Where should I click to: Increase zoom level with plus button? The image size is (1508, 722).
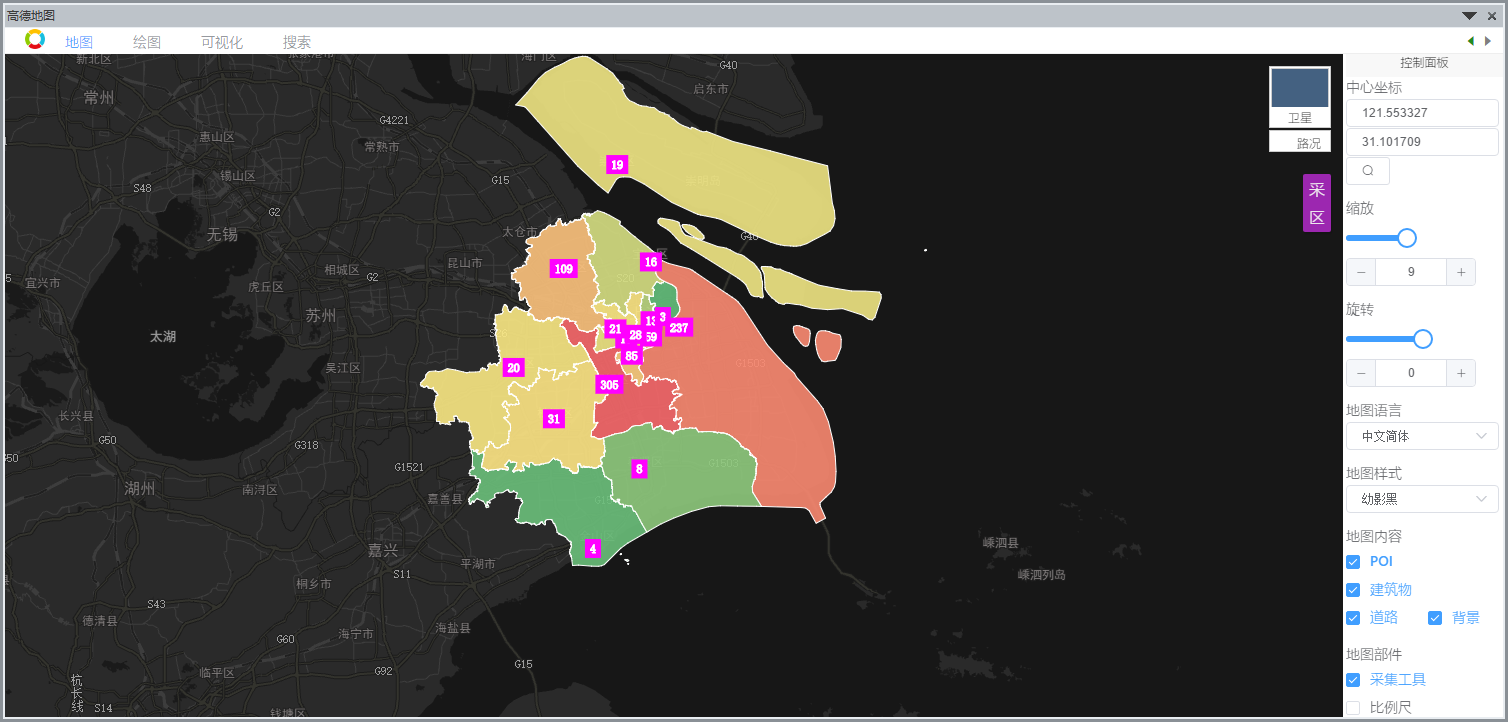[x=1461, y=272]
